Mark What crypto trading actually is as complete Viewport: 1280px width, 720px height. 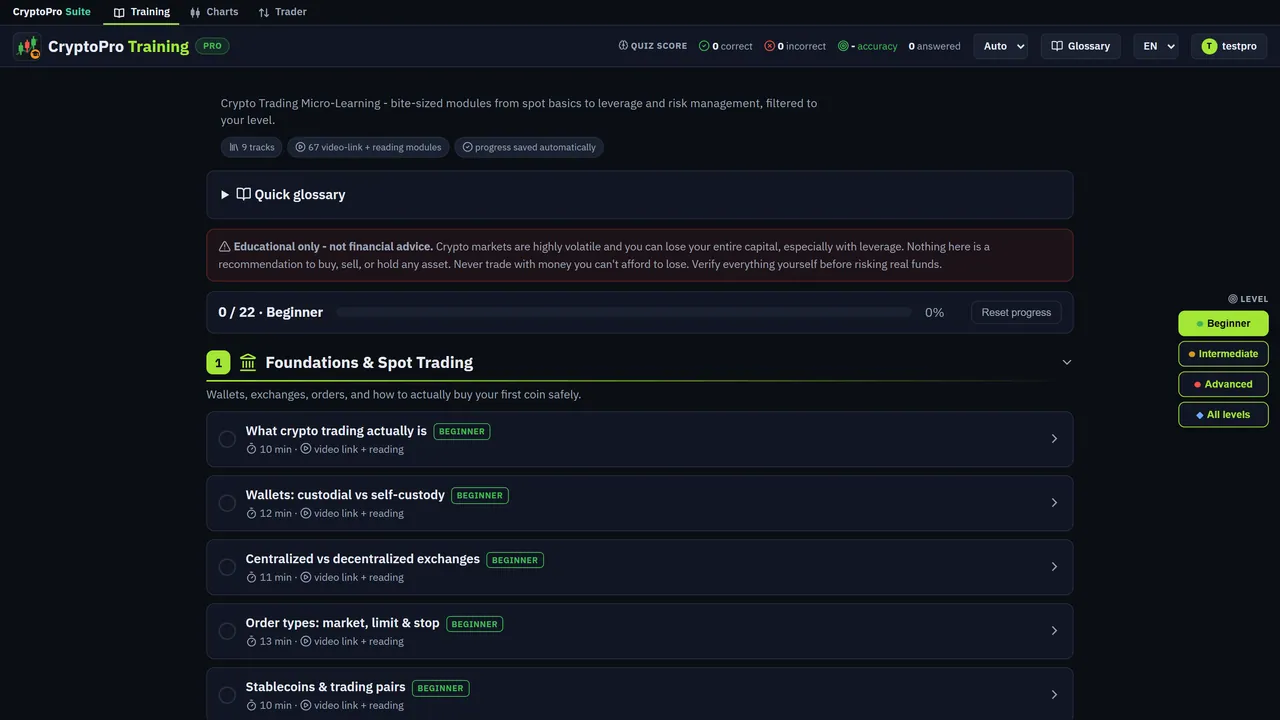pyautogui.click(x=227, y=439)
